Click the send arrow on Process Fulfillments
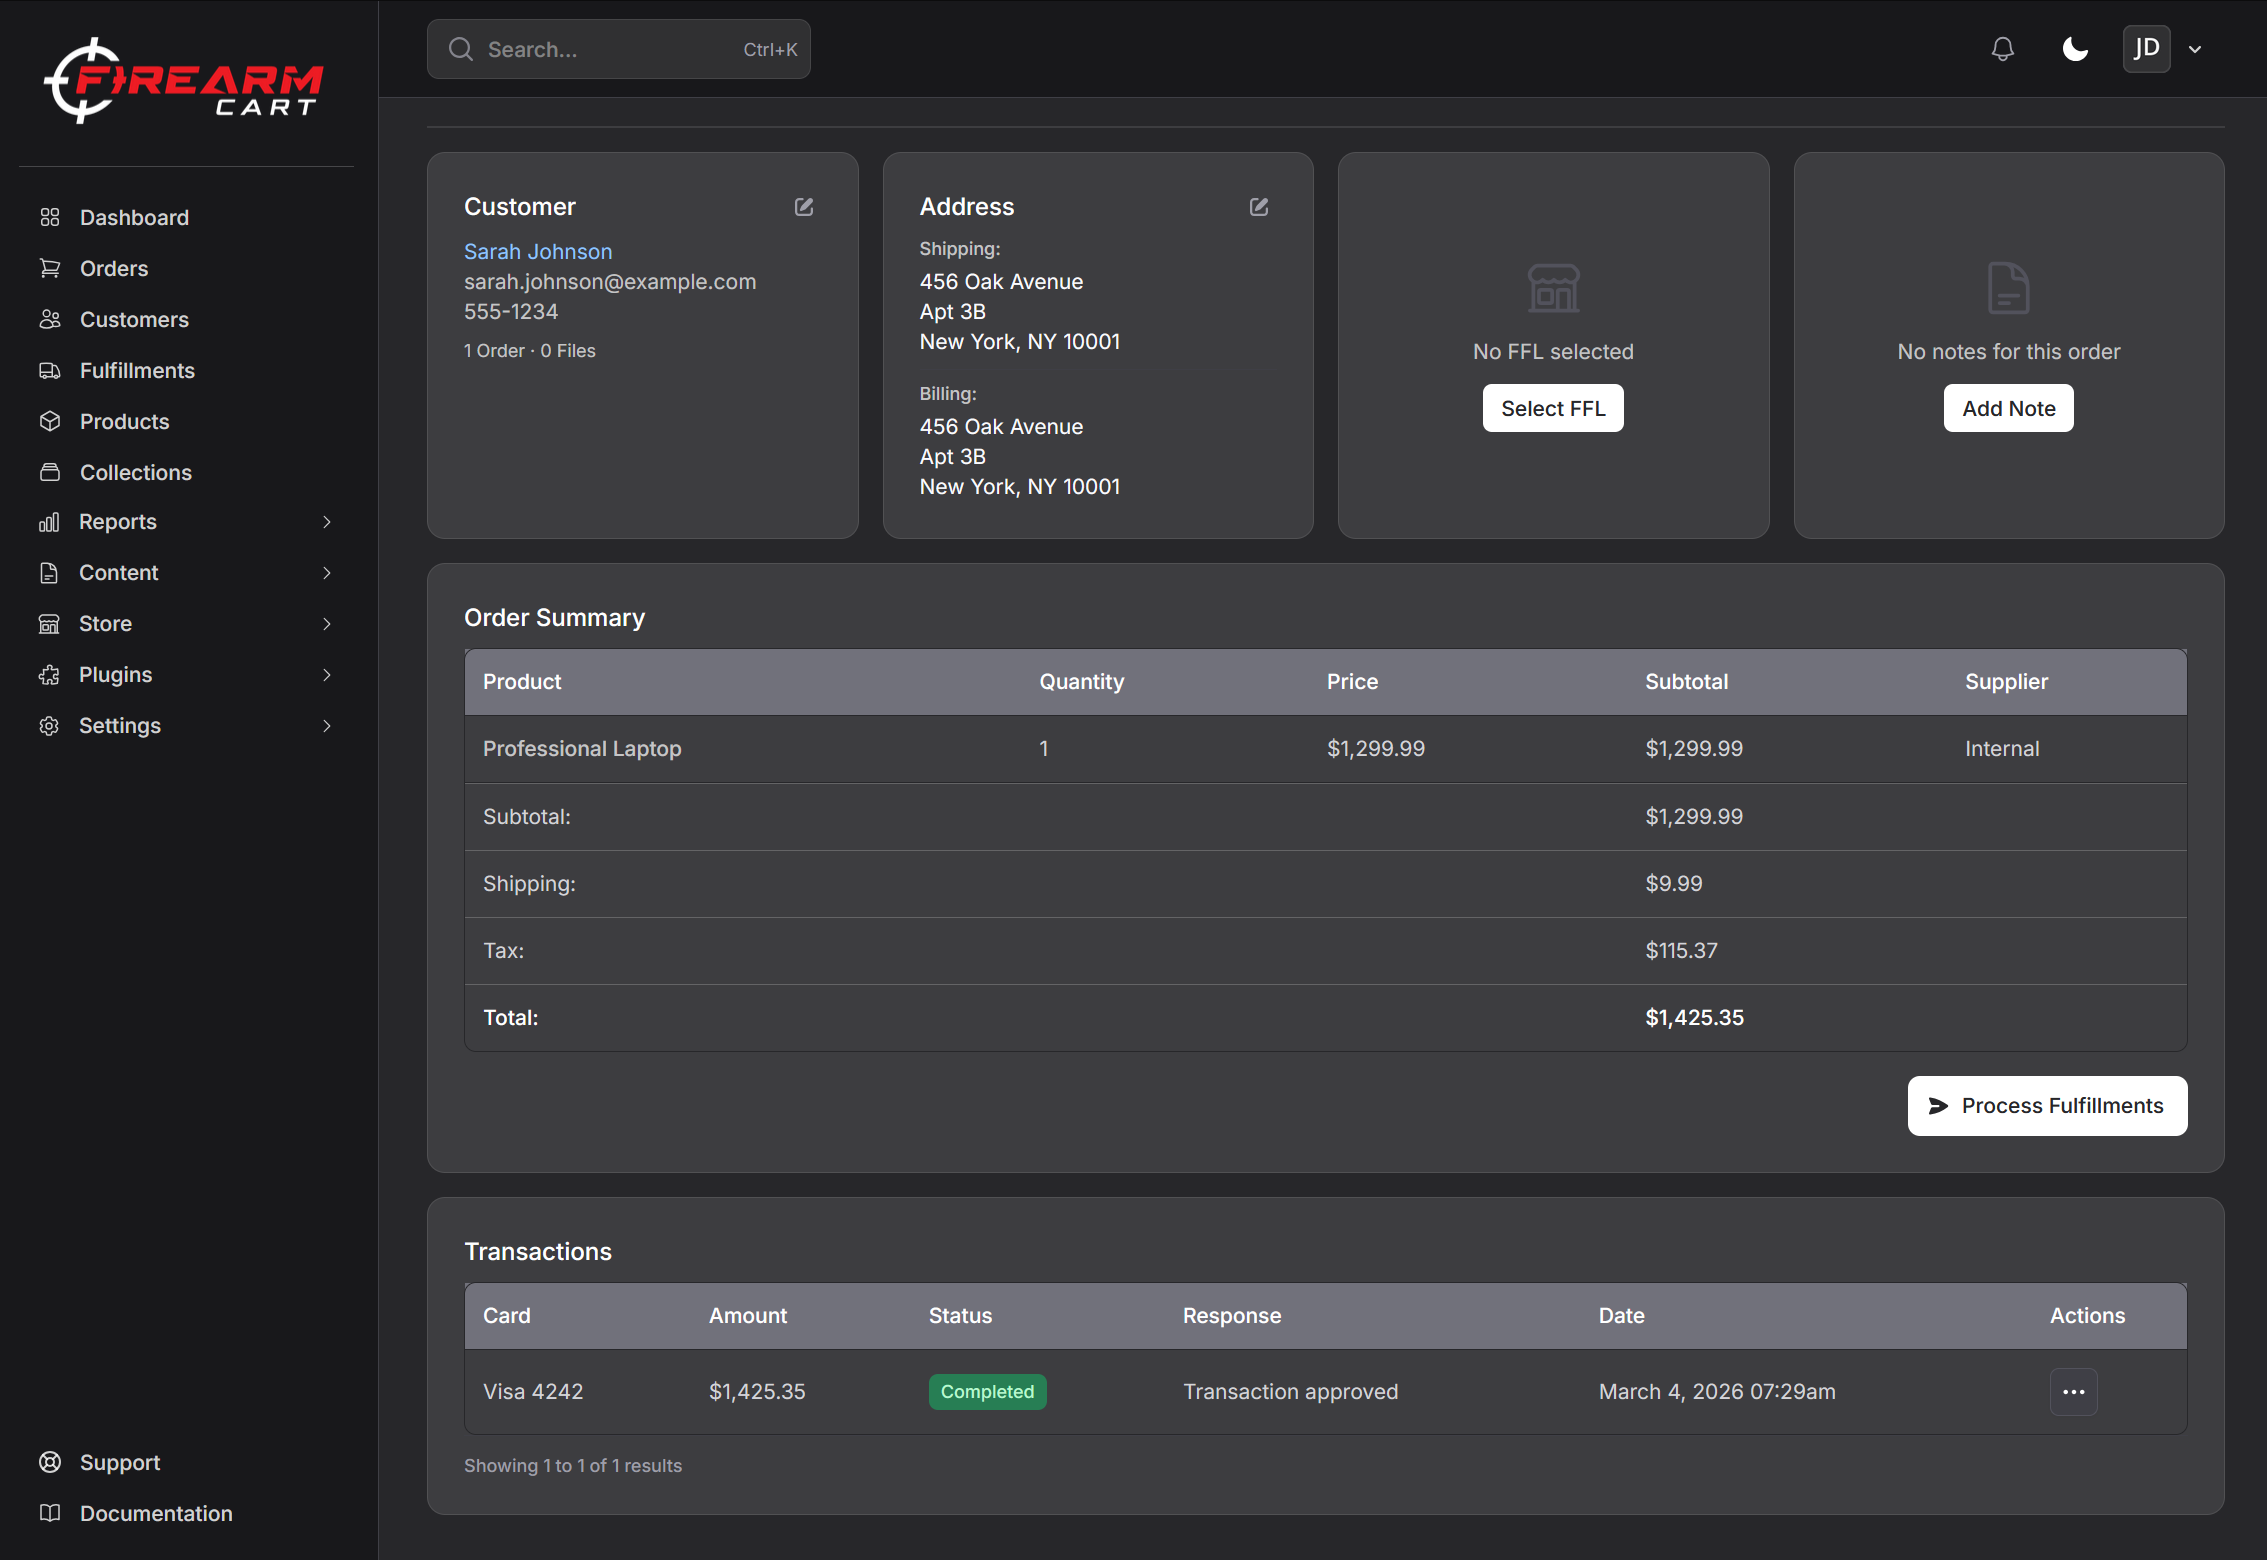Viewport: 2267px width, 1560px height. 1938,1106
